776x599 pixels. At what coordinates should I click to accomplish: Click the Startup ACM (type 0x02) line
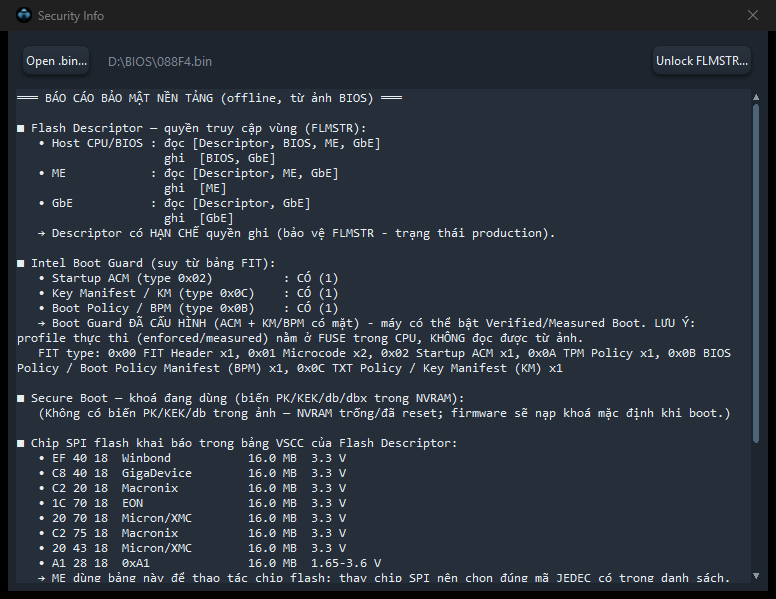click(189, 278)
